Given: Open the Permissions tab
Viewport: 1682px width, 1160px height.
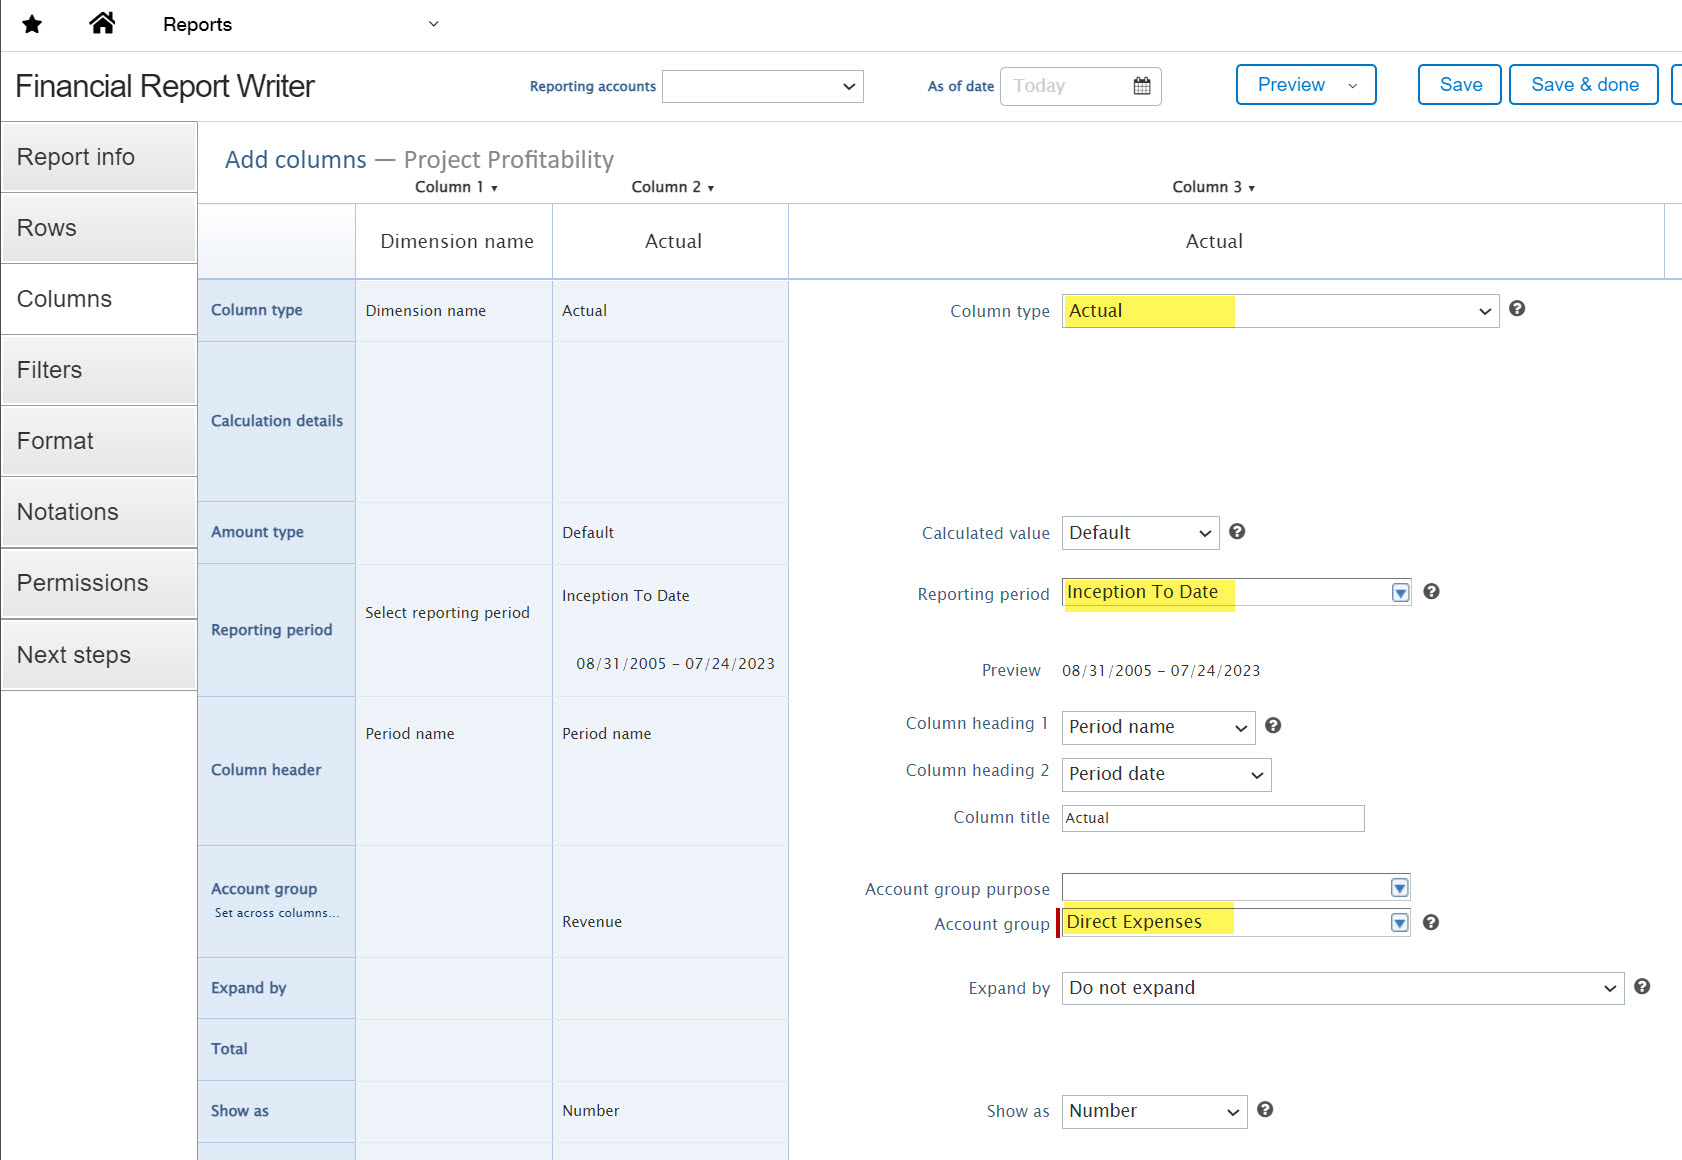Looking at the screenshot, I should (99, 583).
